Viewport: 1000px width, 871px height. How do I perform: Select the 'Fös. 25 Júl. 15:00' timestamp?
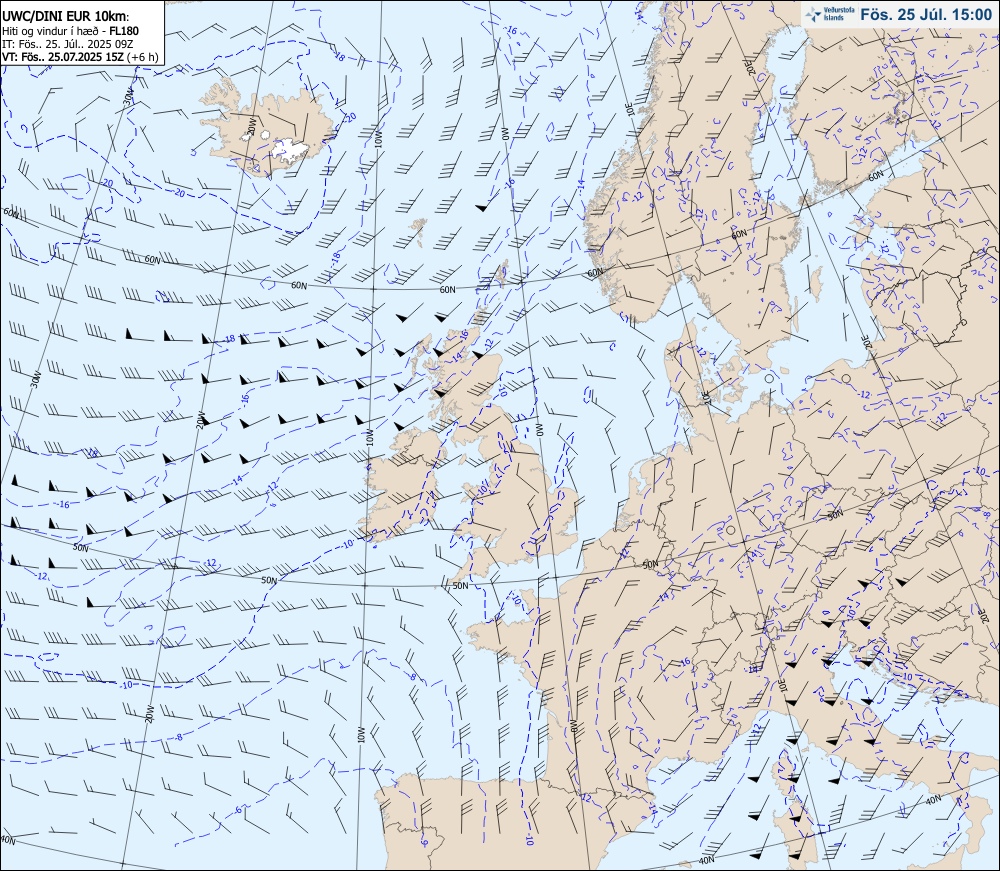[x=926, y=15]
